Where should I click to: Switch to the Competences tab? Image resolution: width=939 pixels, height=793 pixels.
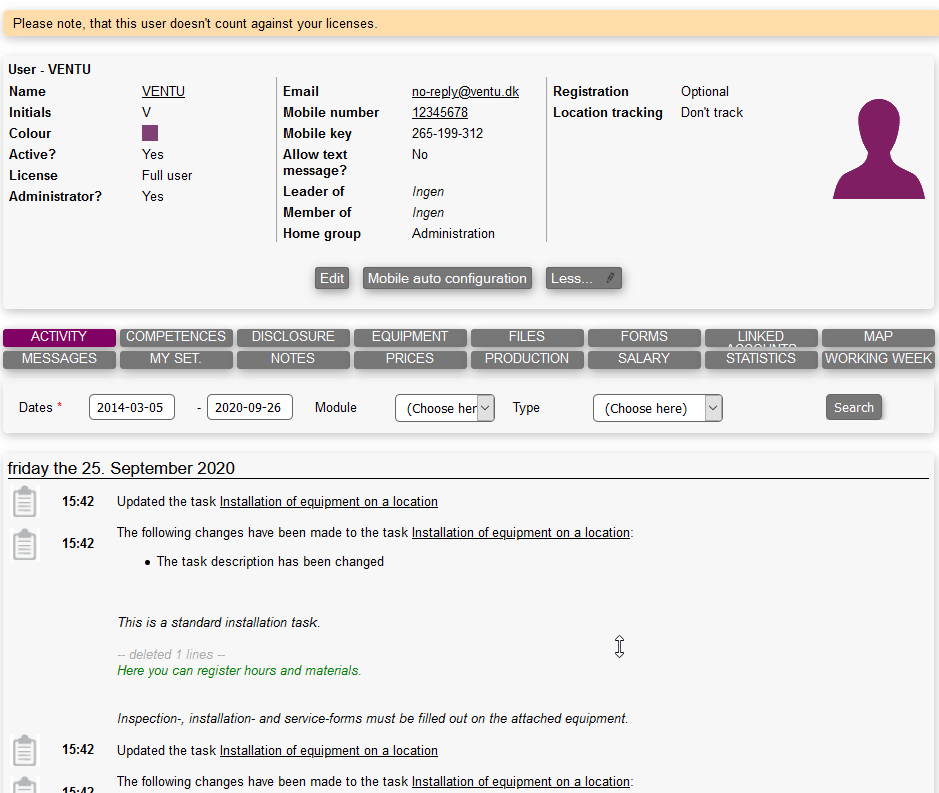[x=176, y=337]
